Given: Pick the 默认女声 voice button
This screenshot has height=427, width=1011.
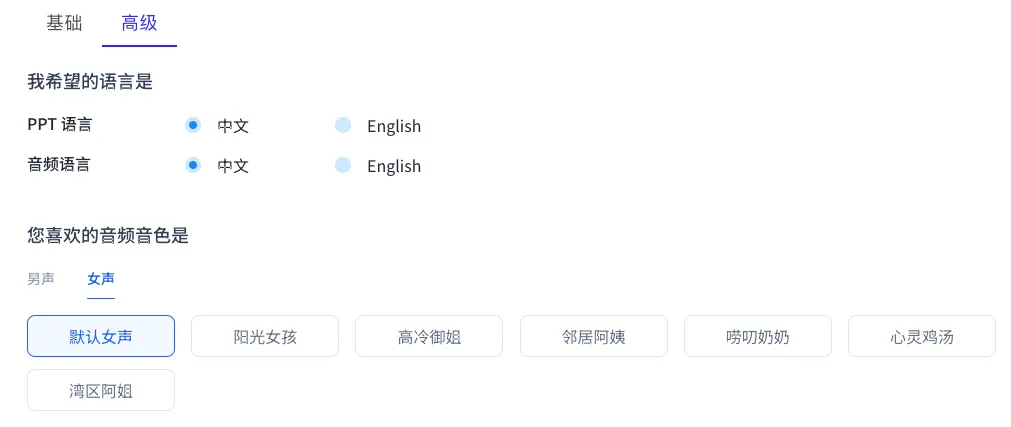Looking at the screenshot, I should pyautogui.click(x=101, y=337).
